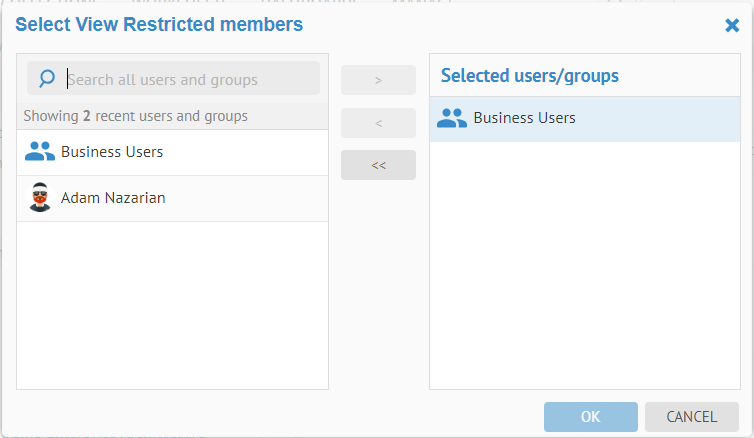Click the Showing 2 recent users label

pos(136,116)
